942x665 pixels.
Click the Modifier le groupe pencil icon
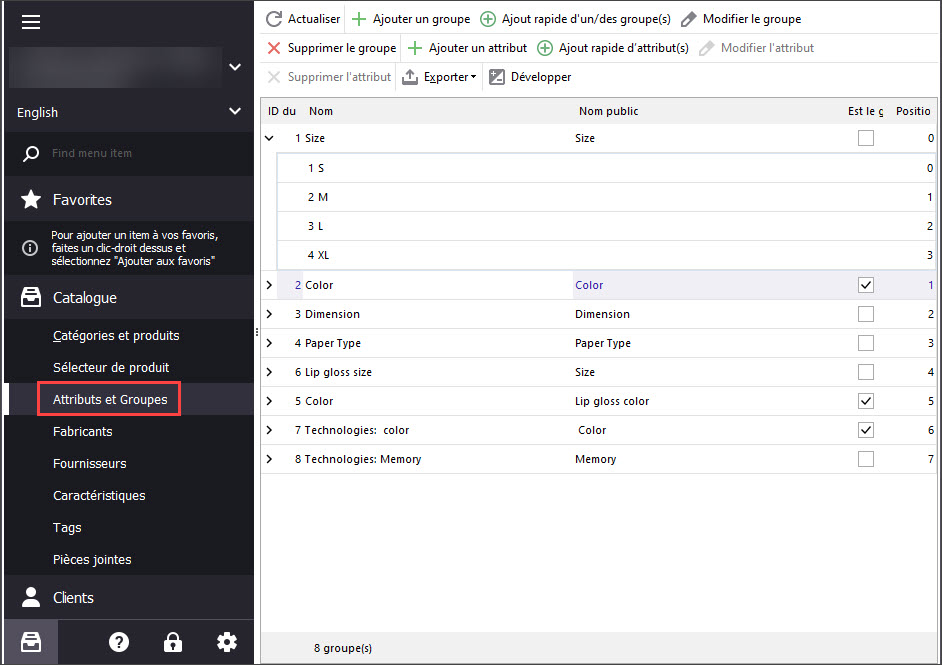(x=688, y=19)
